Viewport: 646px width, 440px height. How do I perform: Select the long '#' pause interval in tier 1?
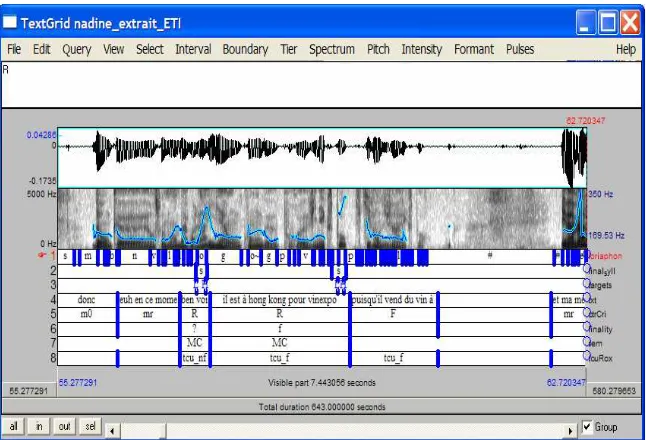pos(490,256)
